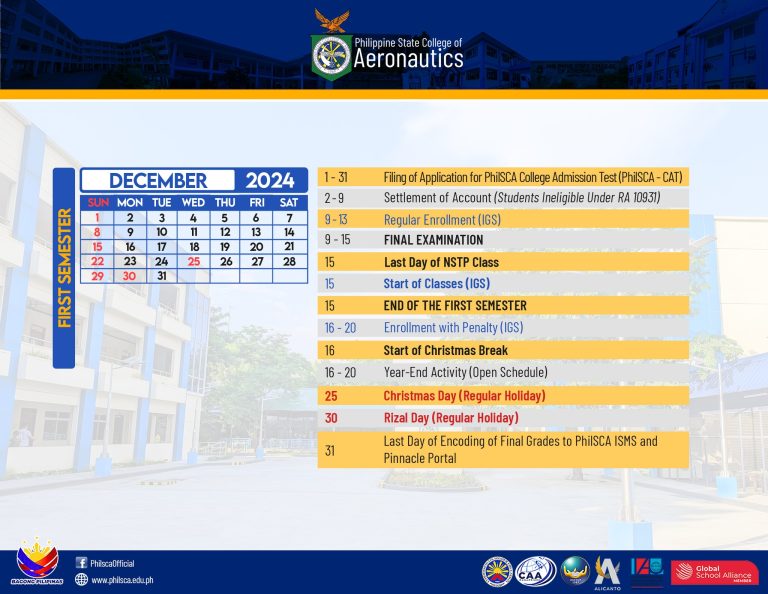
Task: Click the FIRST SEMESTER vertical banner
Action: click(x=63, y=268)
